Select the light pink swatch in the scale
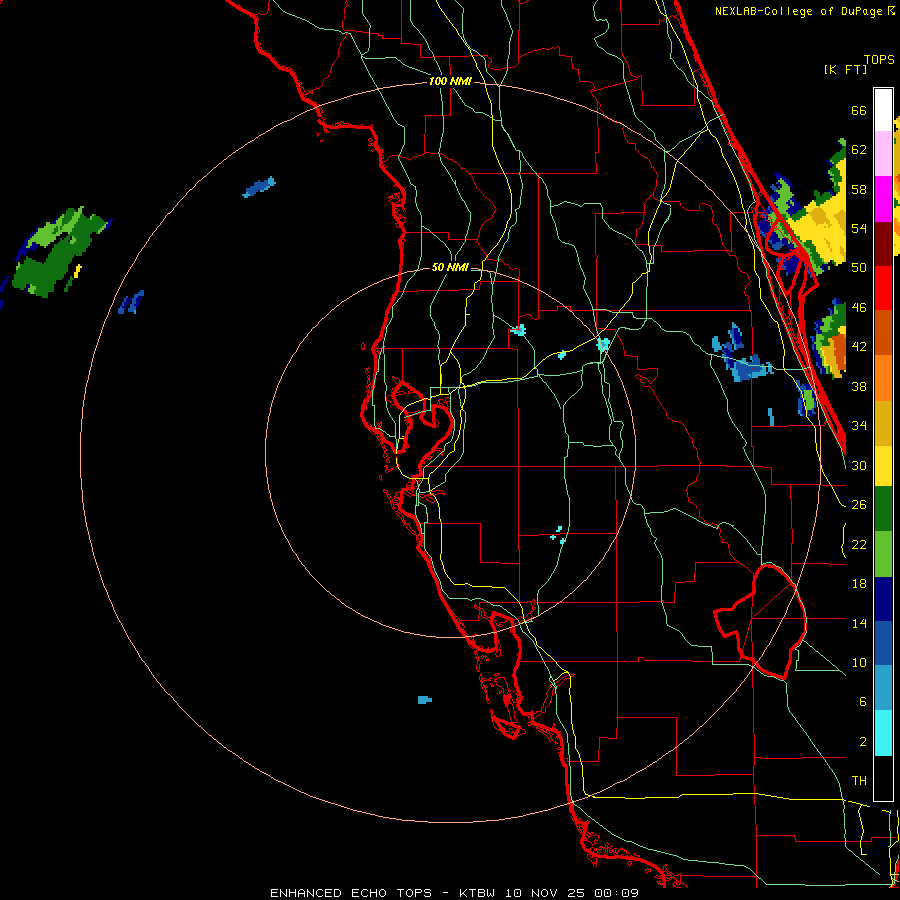 coord(883,154)
